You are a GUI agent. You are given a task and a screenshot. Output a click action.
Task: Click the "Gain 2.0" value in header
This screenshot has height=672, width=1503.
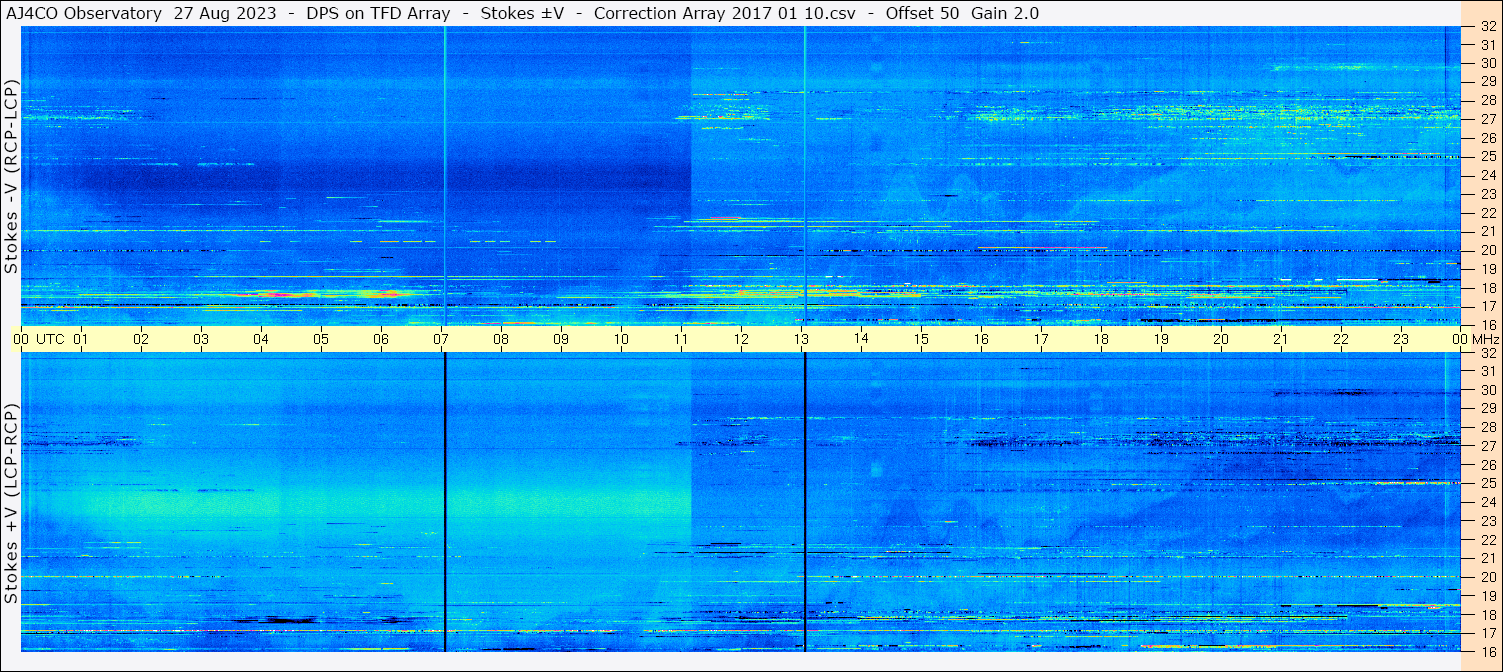1005,13
